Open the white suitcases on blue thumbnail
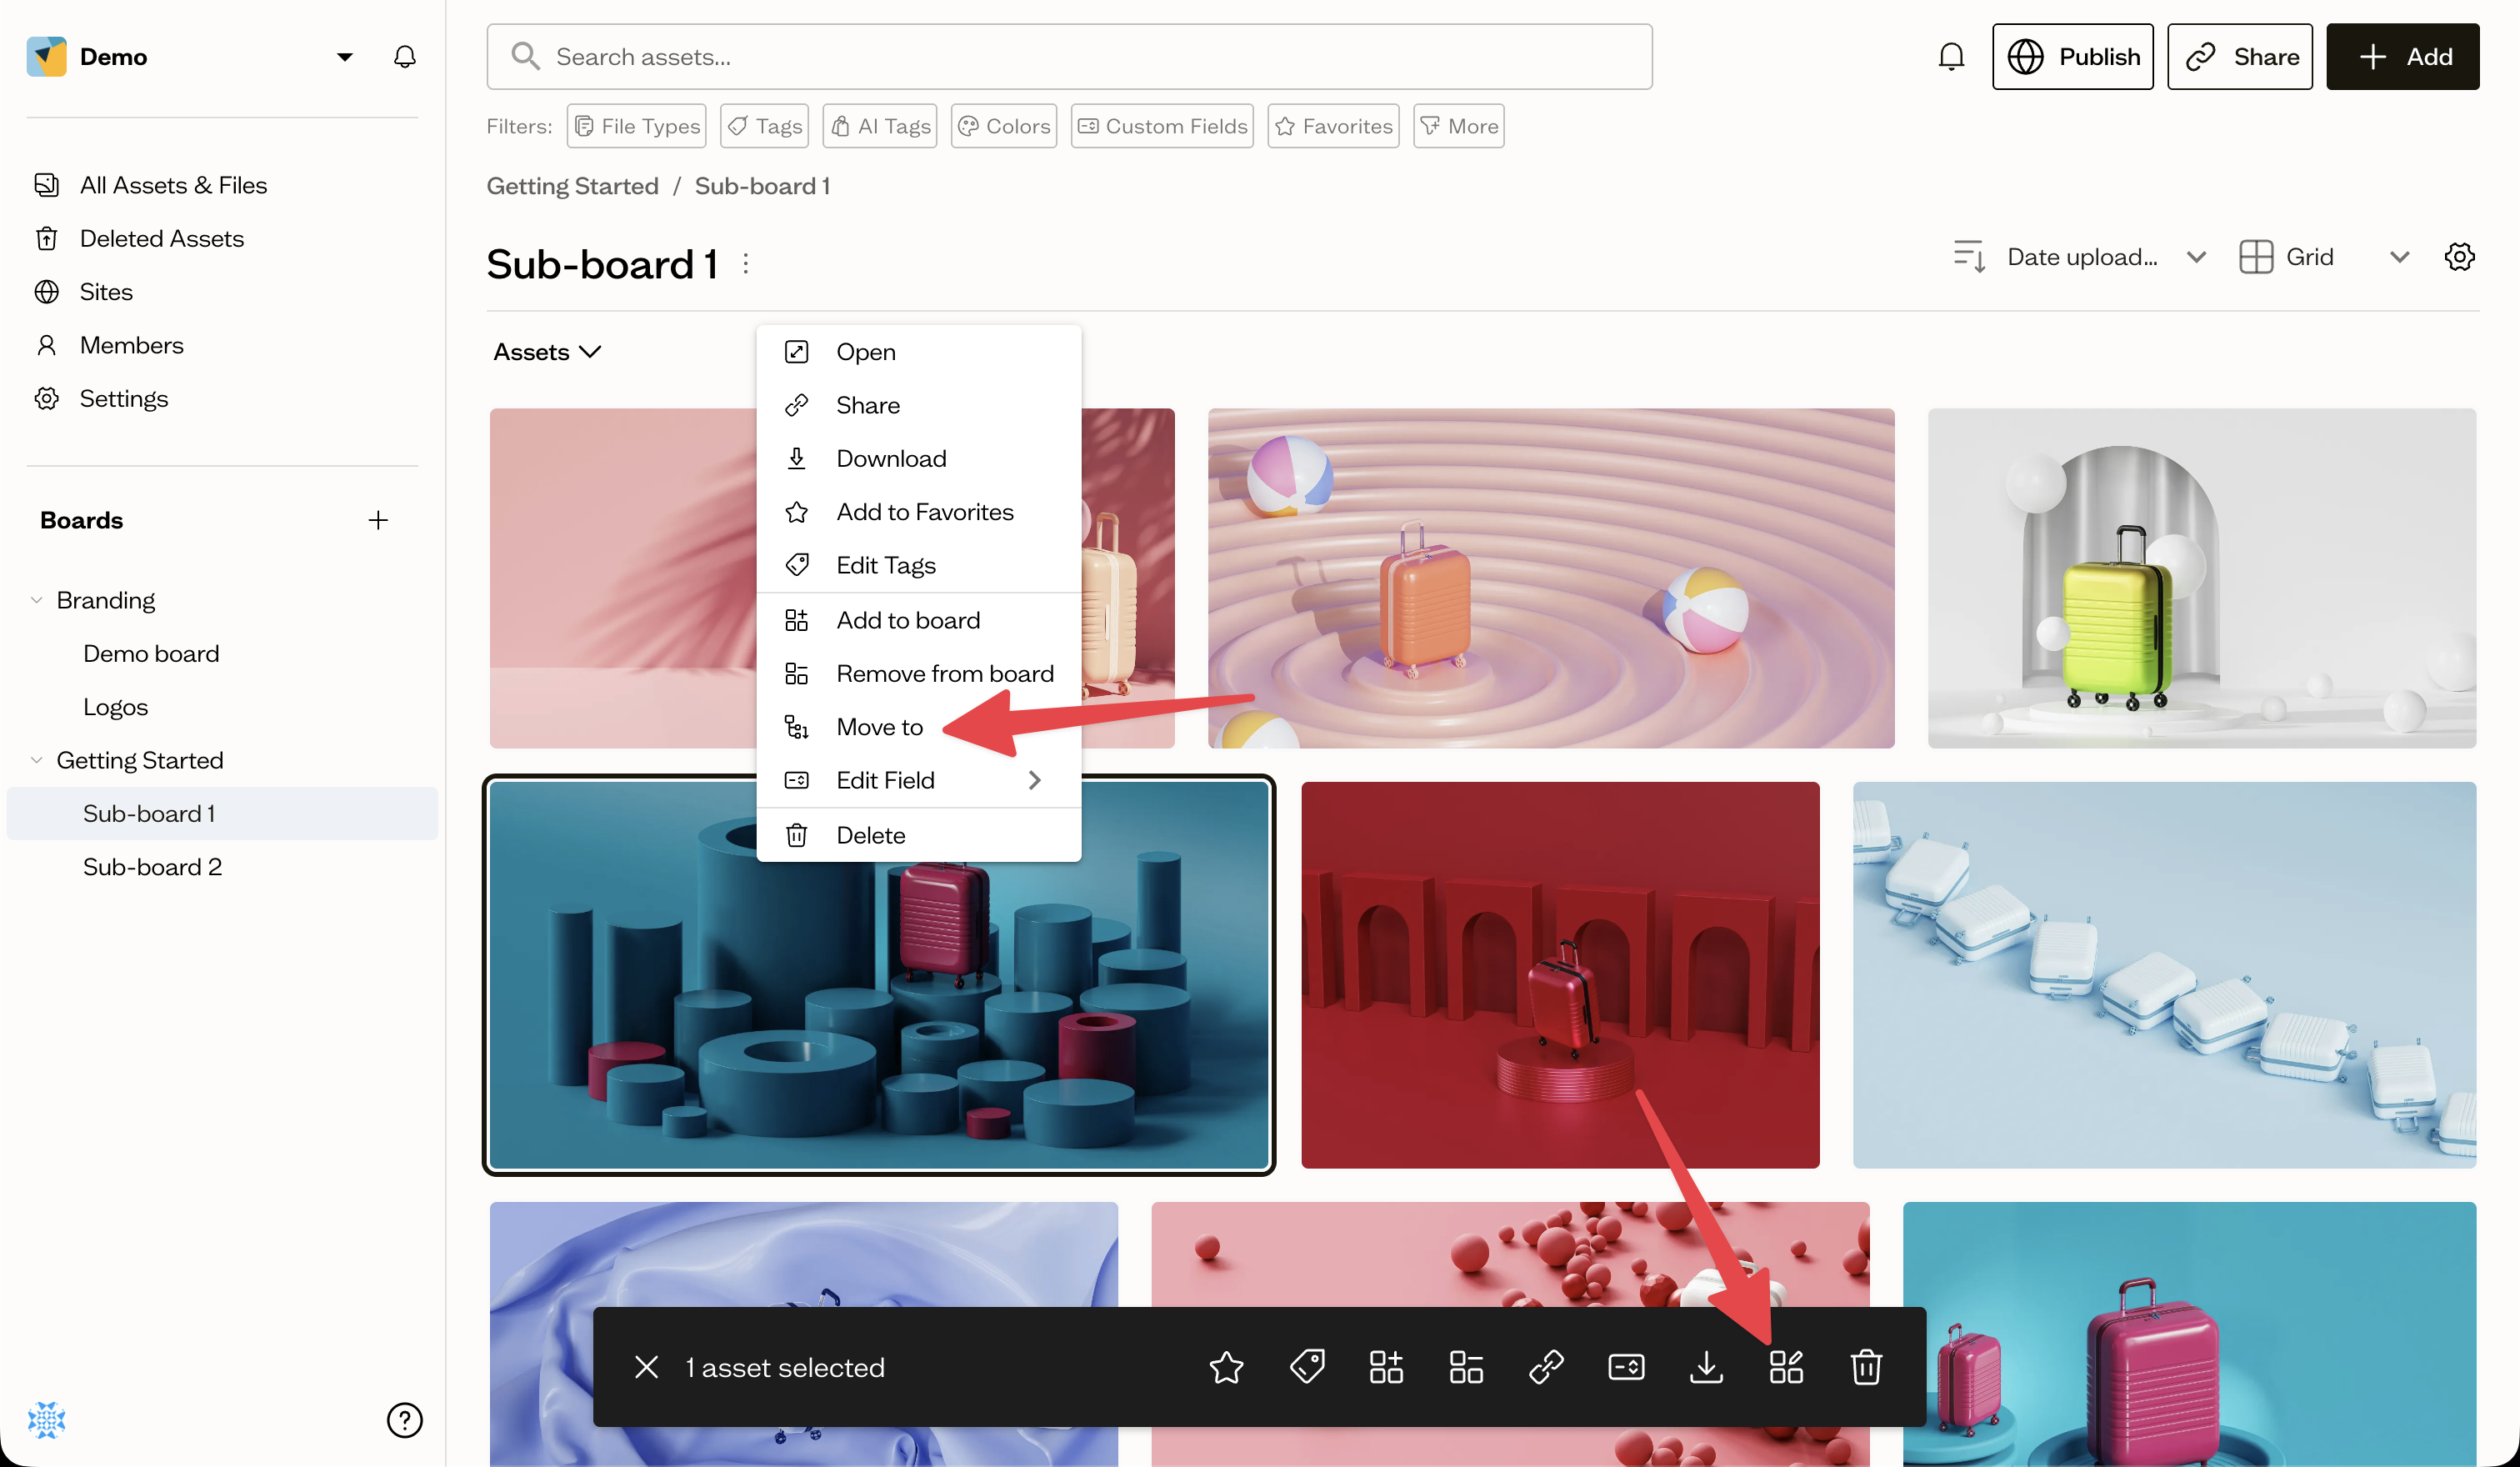The width and height of the screenshot is (2520, 1467). click(x=2164, y=975)
